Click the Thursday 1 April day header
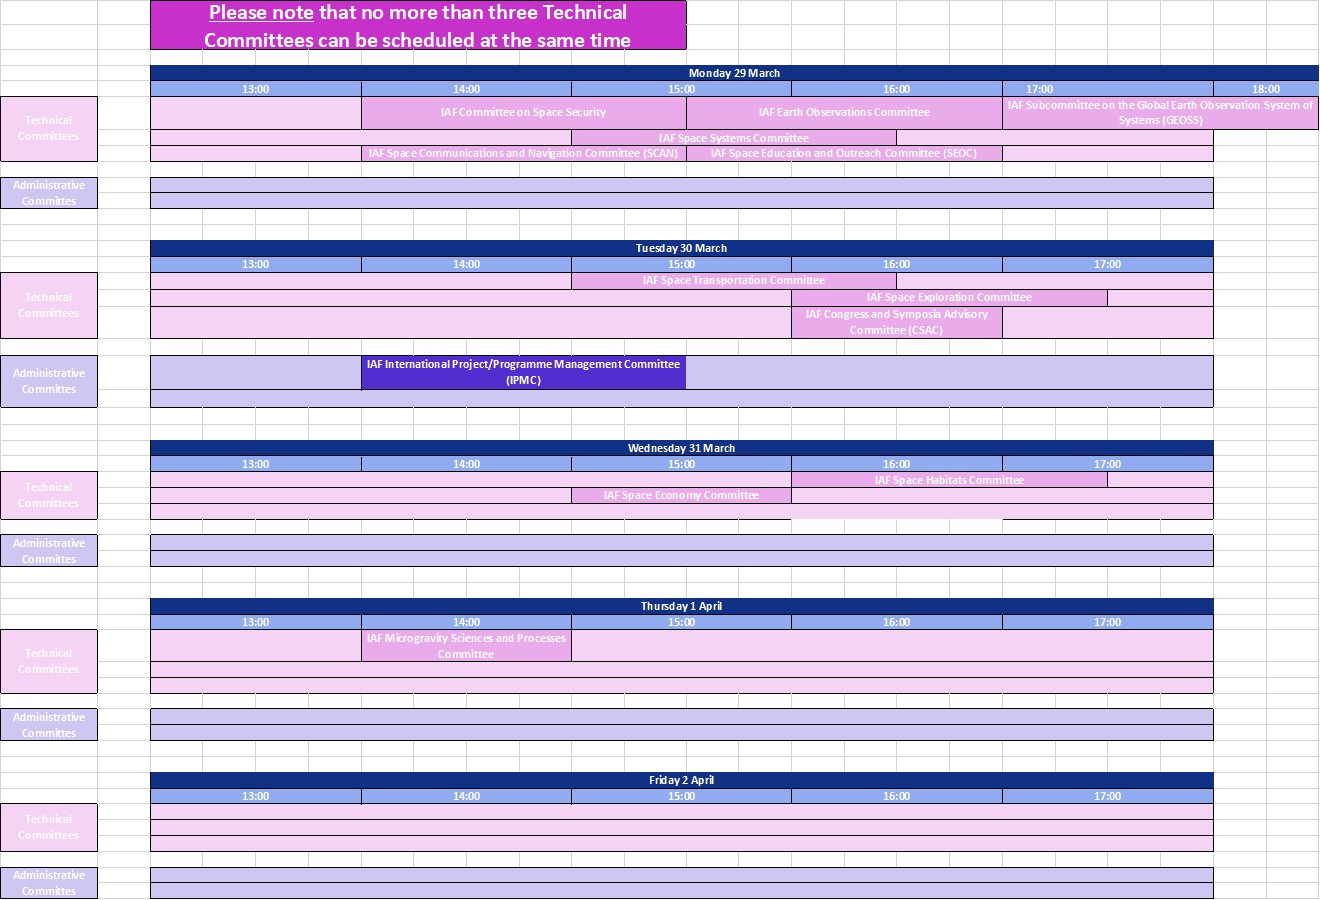The image size is (1320, 900). pyautogui.click(x=682, y=606)
